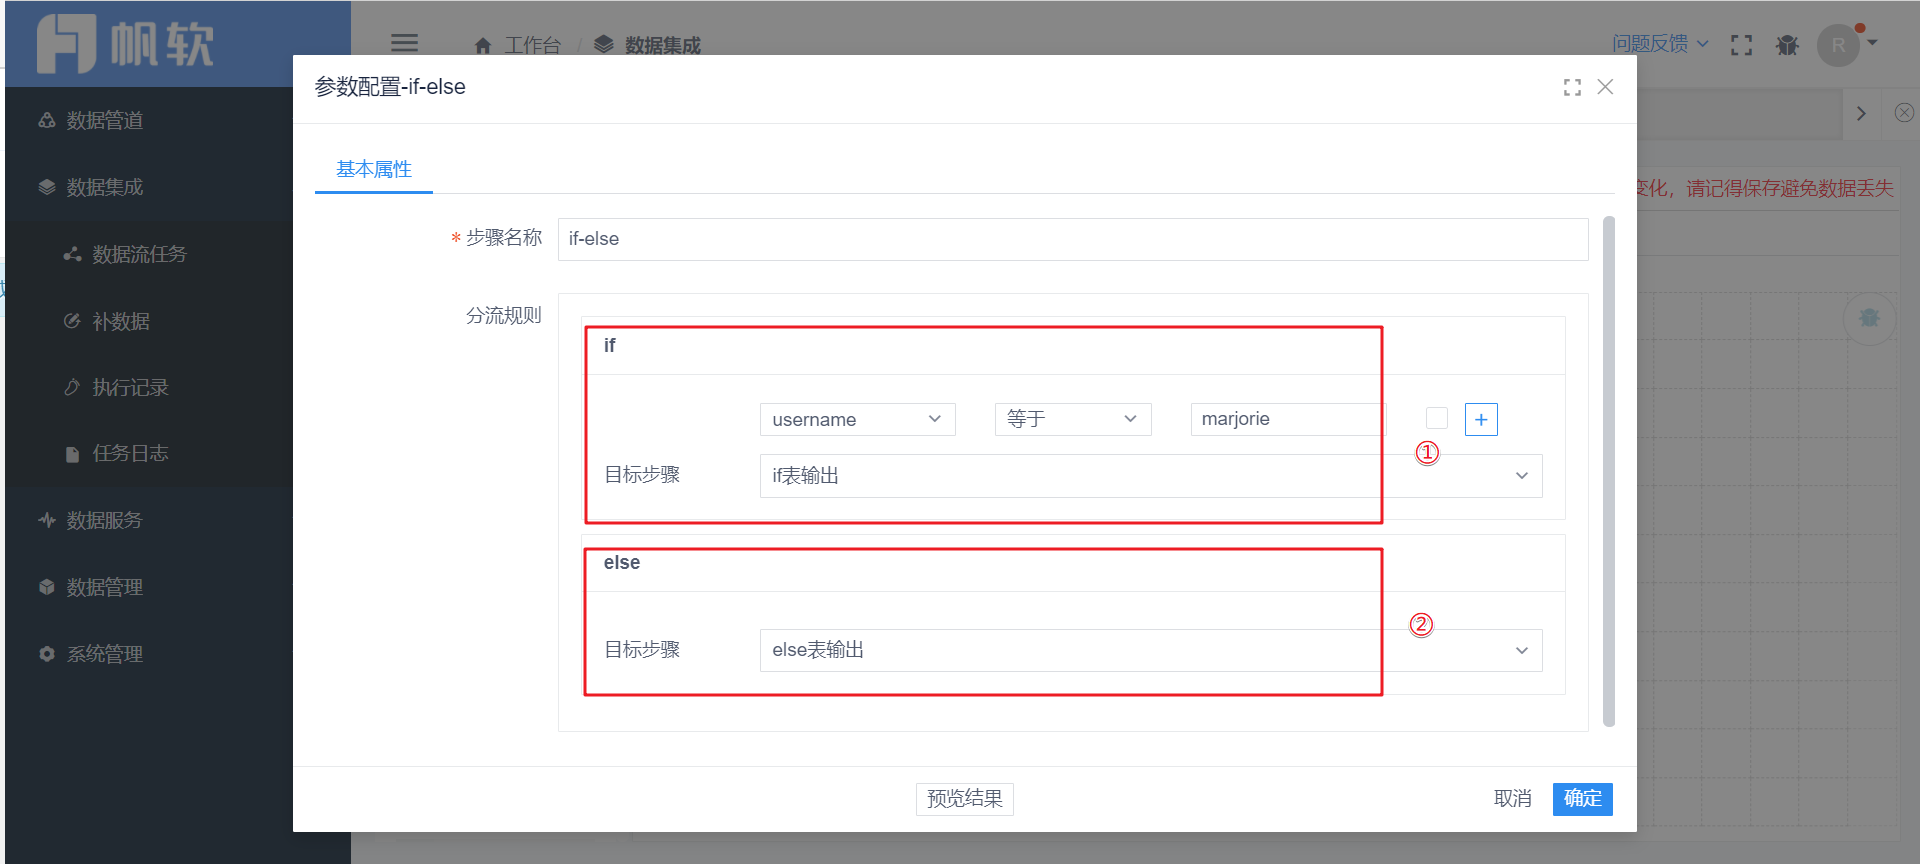Click the bold 'else' section header
The width and height of the screenshot is (1920, 864).
(x=622, y=562)
